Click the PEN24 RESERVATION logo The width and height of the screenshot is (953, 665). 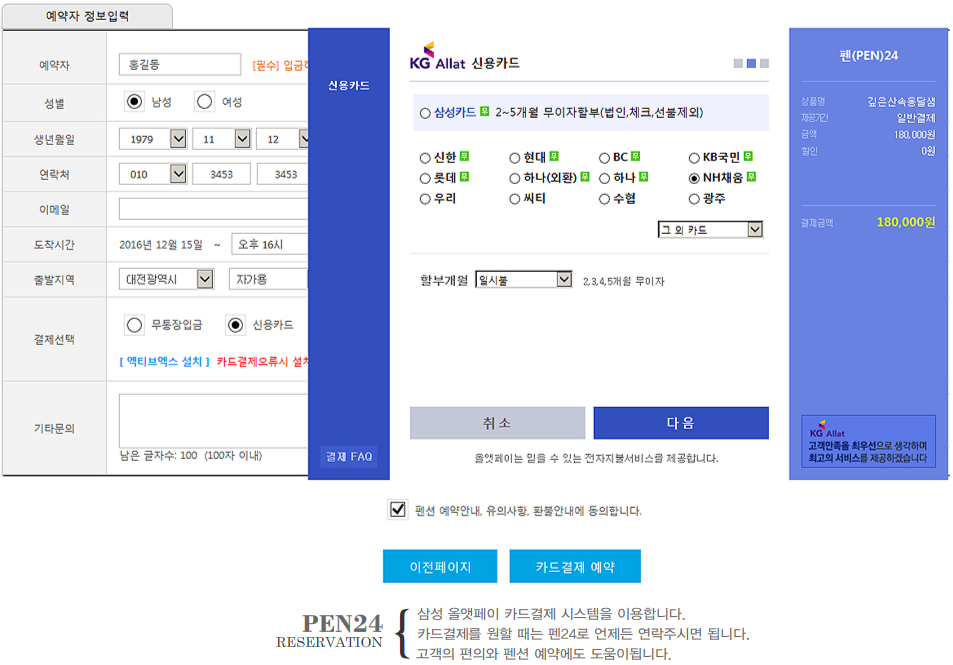(329, 631)
